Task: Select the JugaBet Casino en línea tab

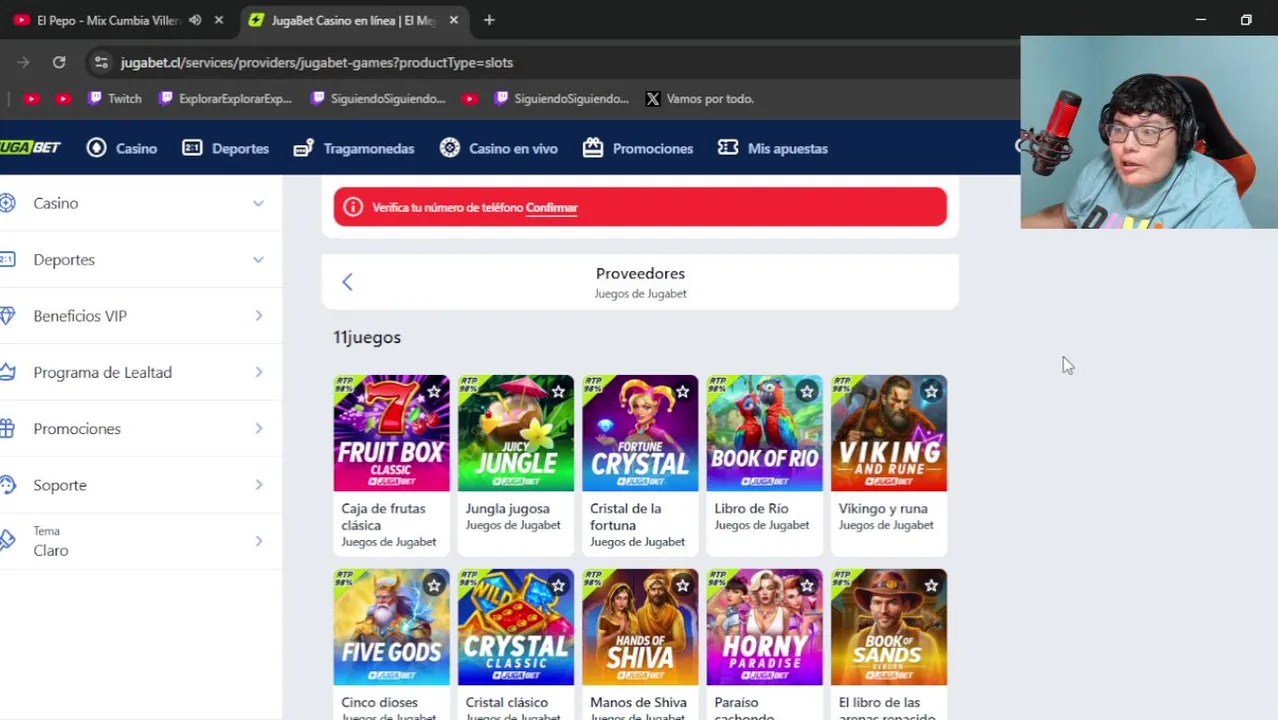Action: 354,20
